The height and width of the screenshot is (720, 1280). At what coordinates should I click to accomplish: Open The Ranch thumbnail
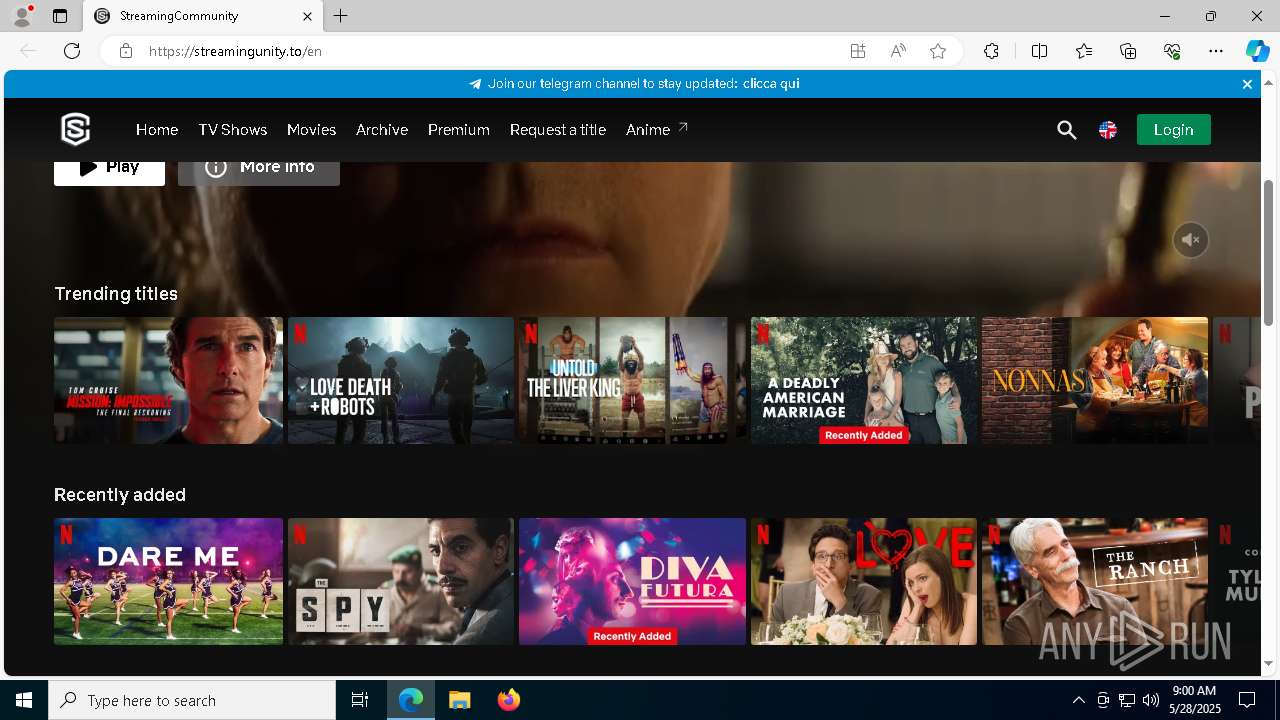point(1095,581)
